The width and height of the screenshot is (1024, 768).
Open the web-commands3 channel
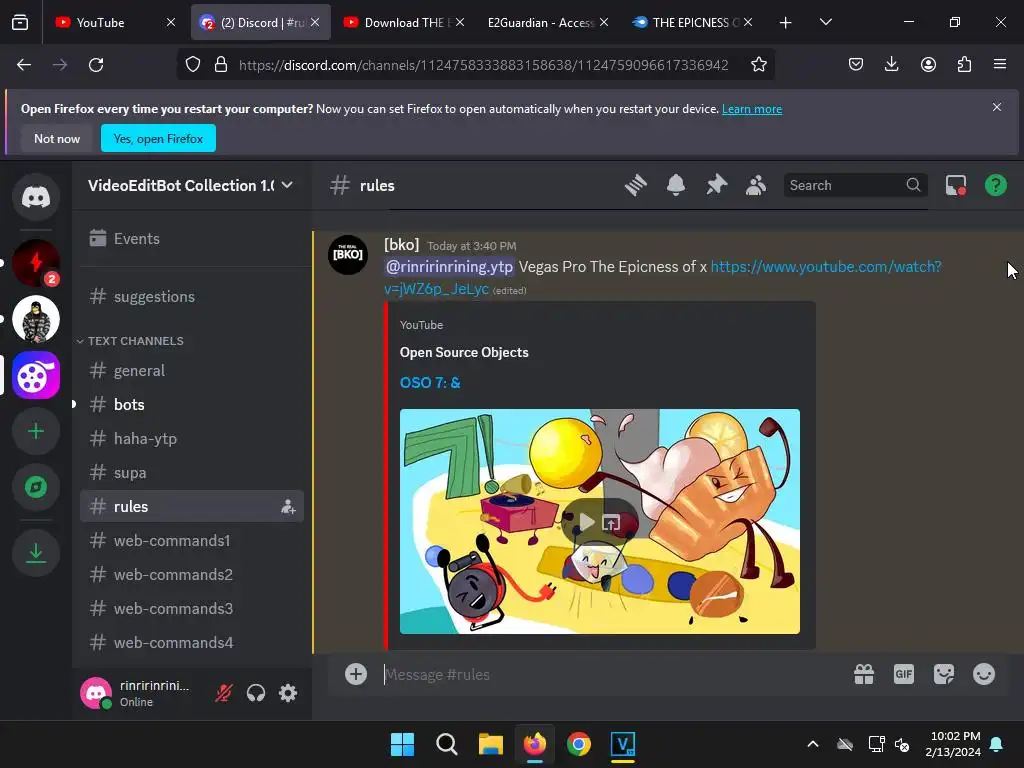(x=192, y=609)
